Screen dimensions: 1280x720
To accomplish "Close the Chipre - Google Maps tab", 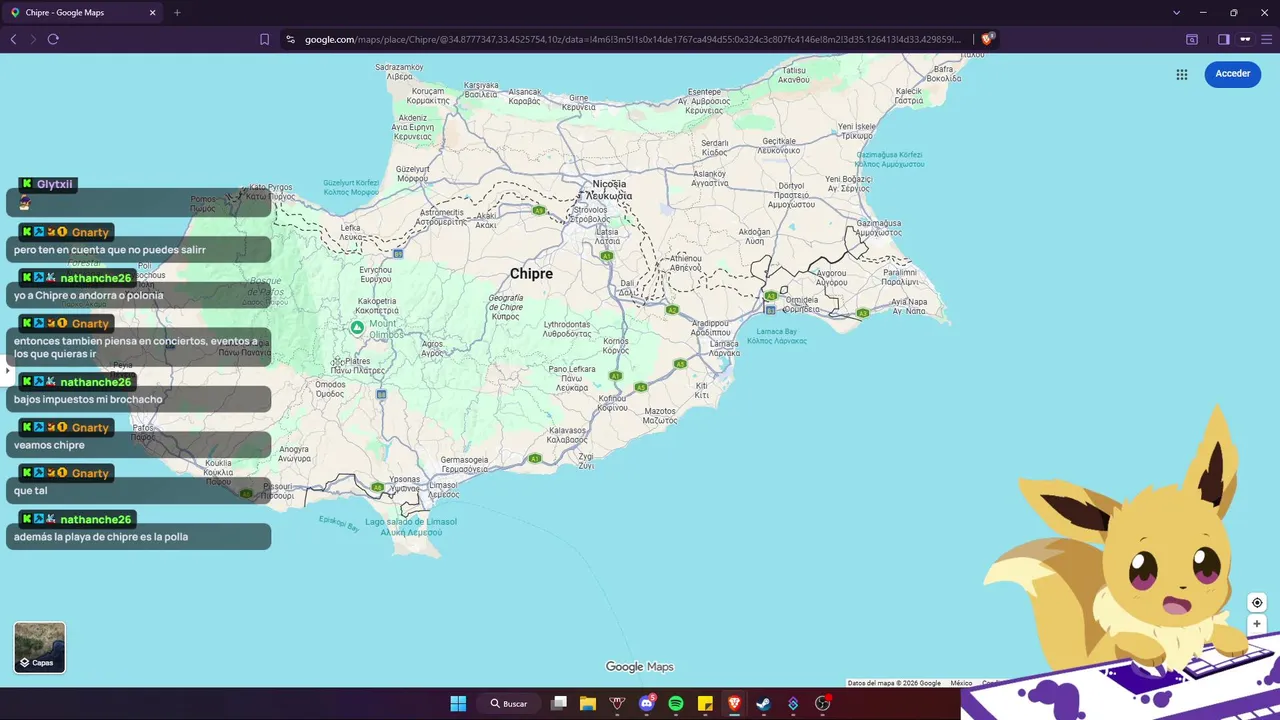I will (152, 12).
